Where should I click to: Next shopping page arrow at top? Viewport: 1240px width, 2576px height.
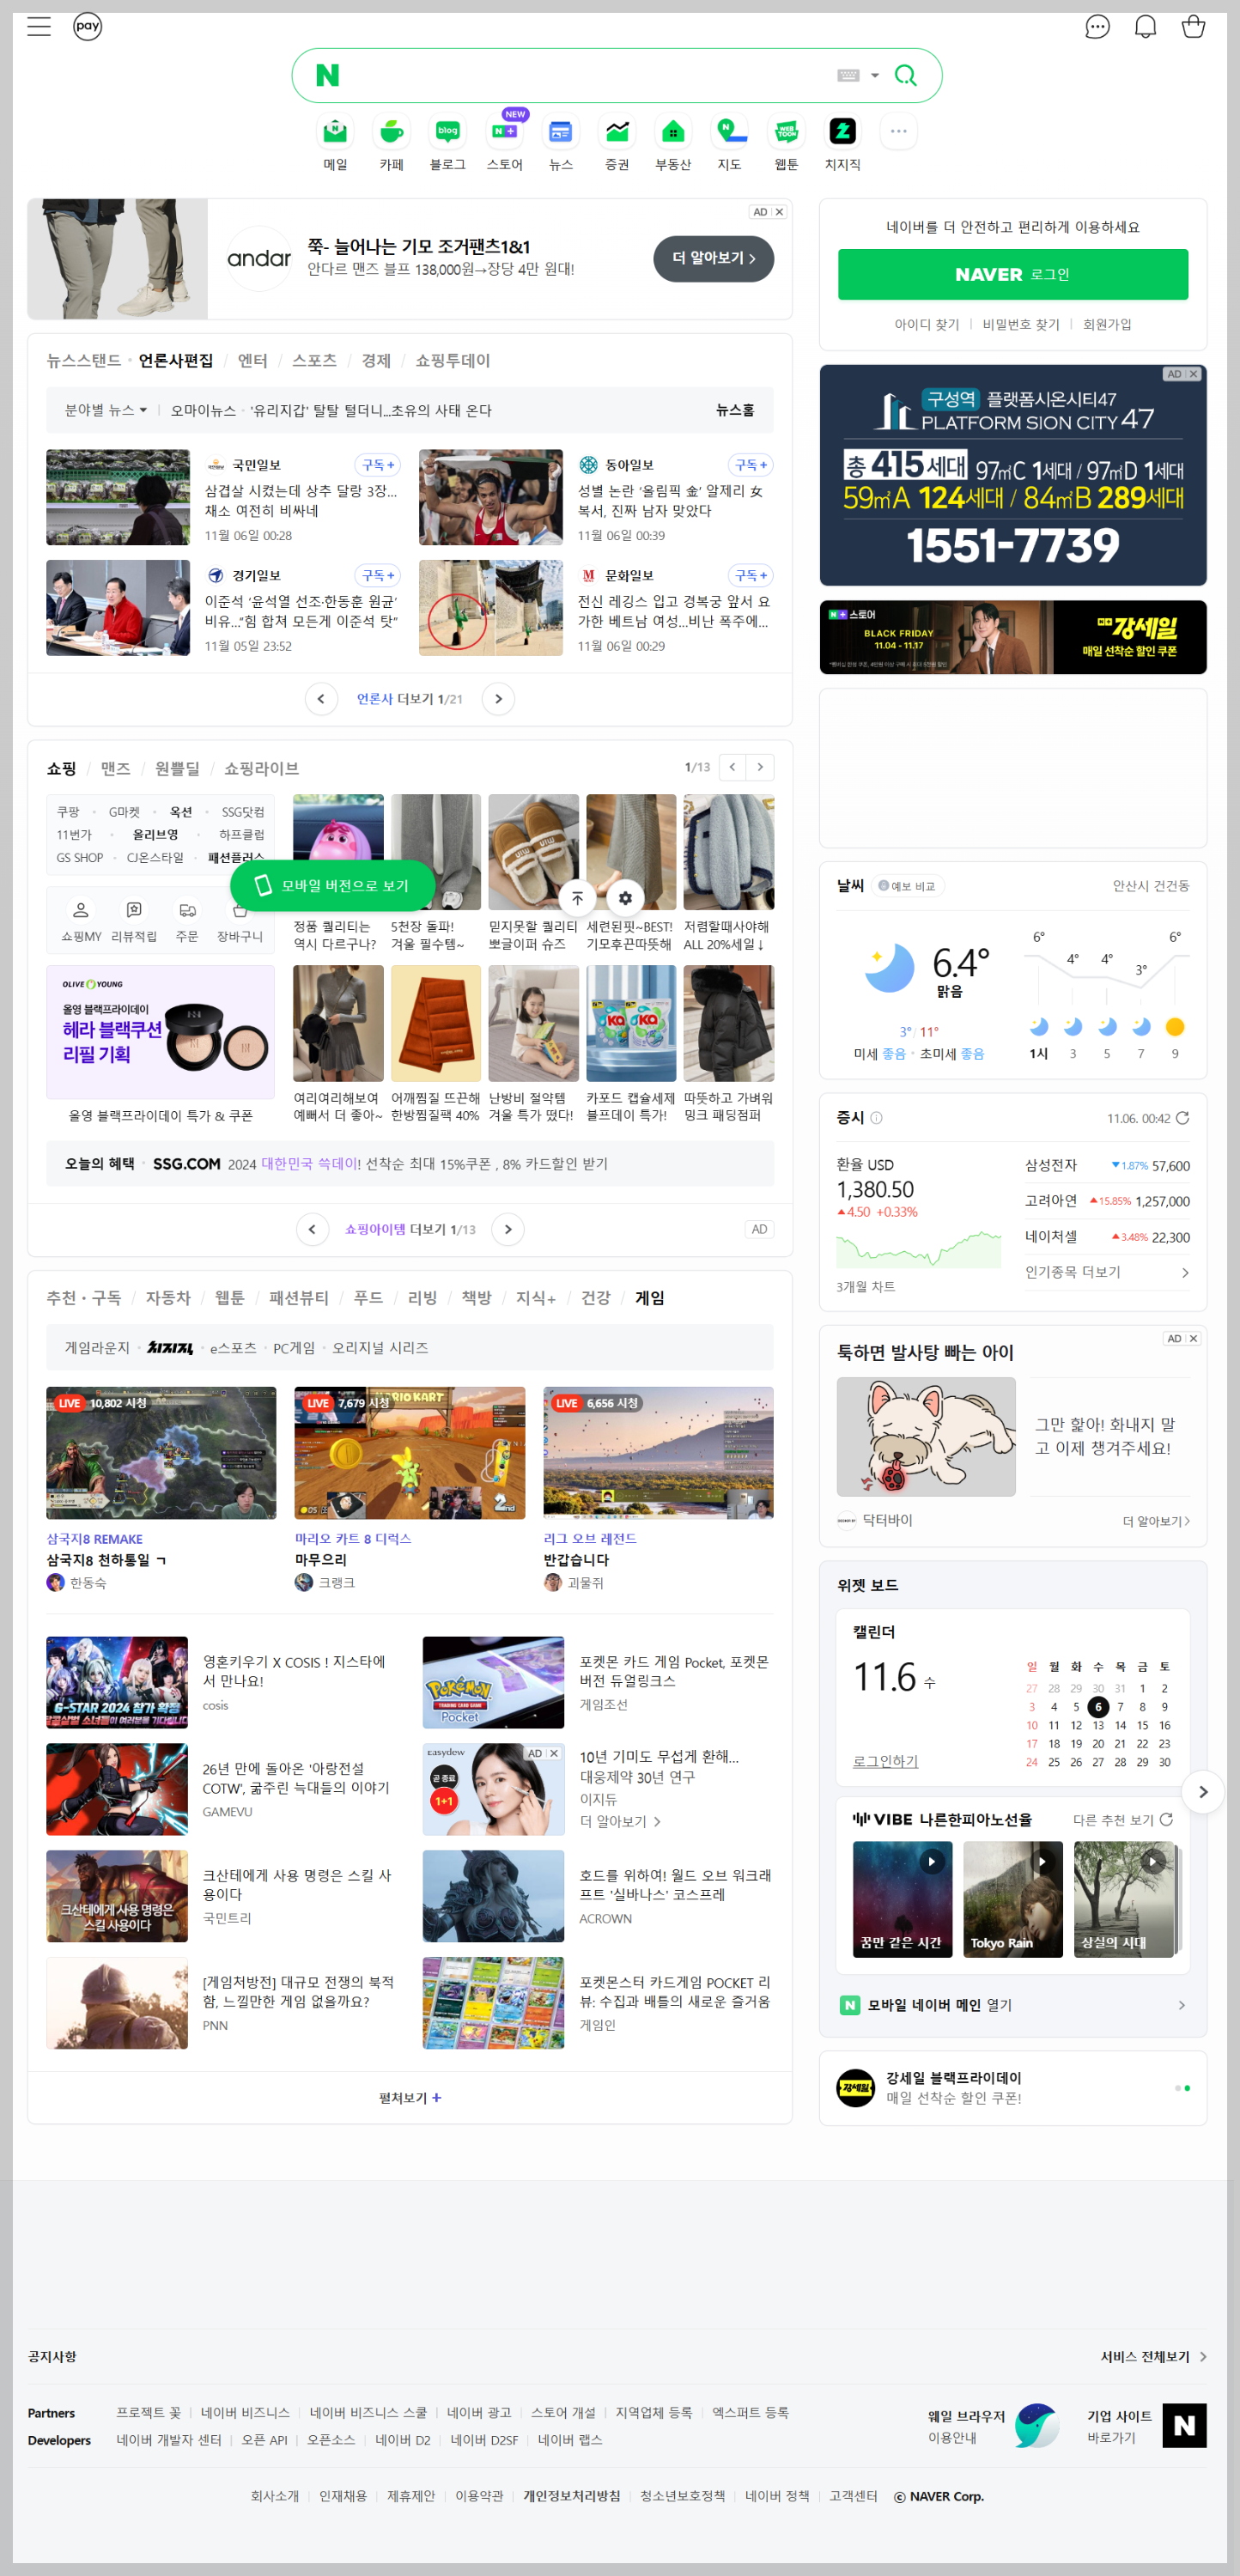tap(760, 767)
